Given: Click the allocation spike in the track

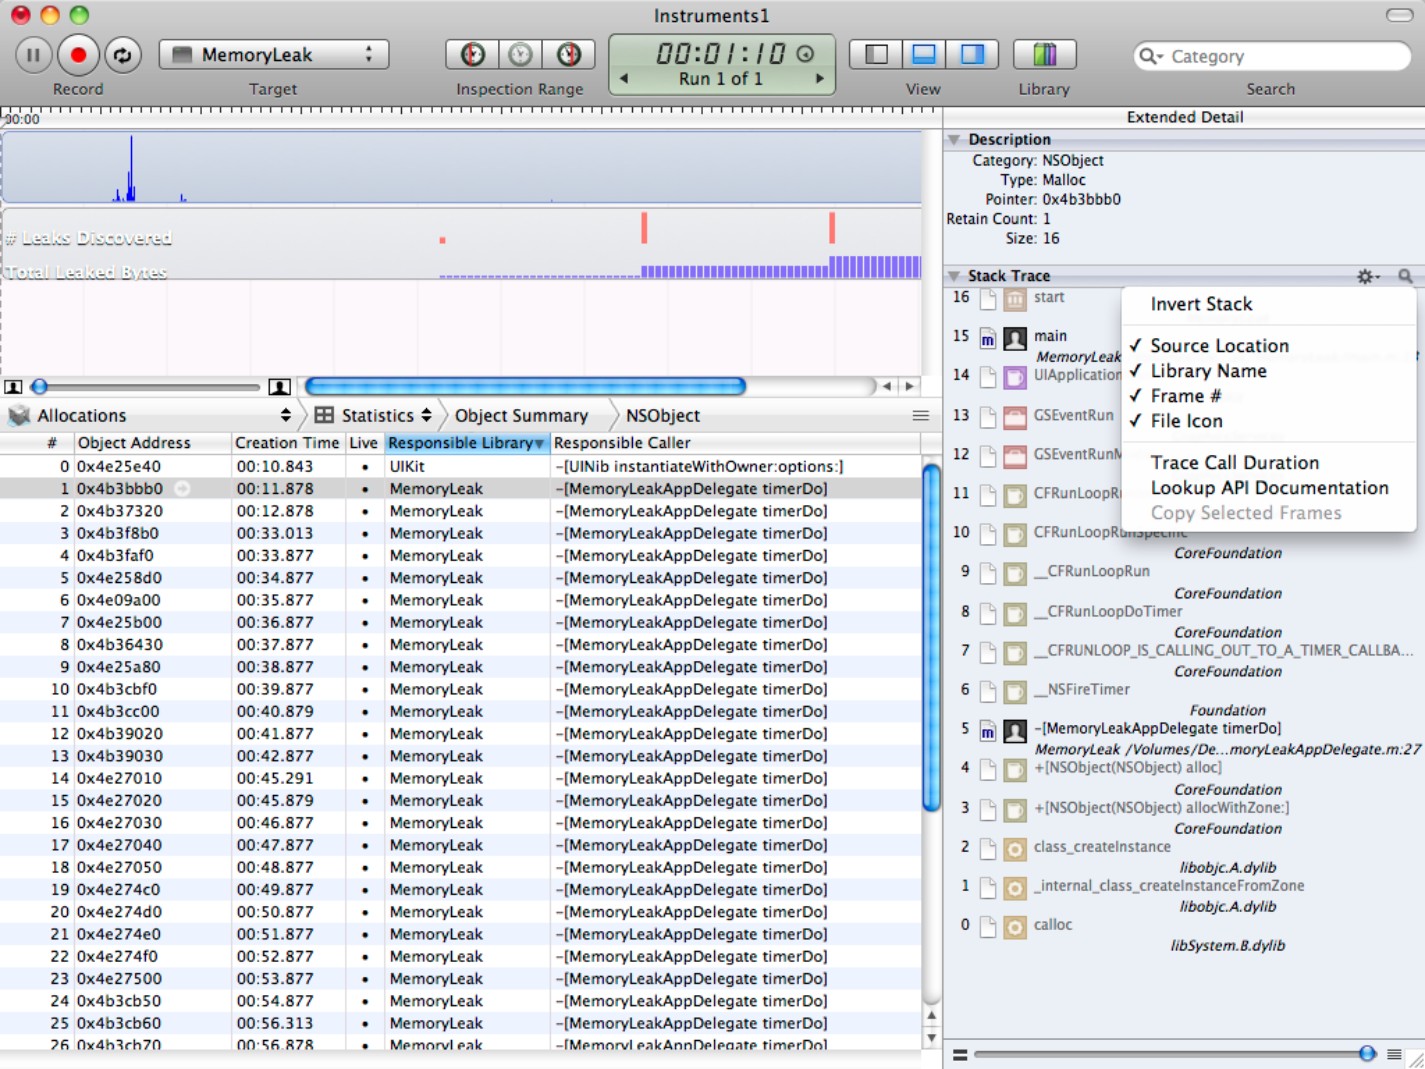Looking at the screenshot, I should (x=130, y=168).
